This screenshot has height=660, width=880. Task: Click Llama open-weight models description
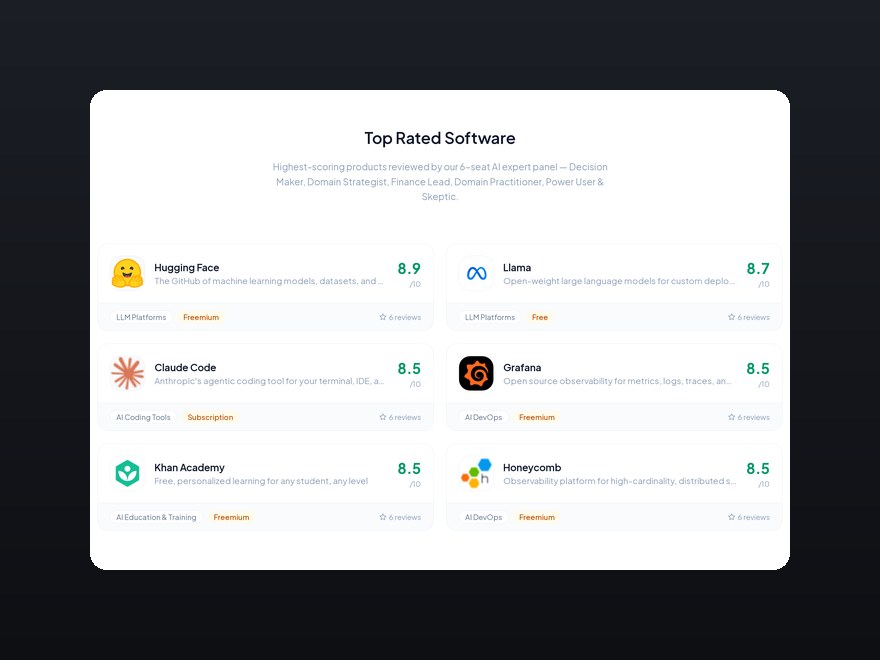pyautogui.click(x=618, y=281)
